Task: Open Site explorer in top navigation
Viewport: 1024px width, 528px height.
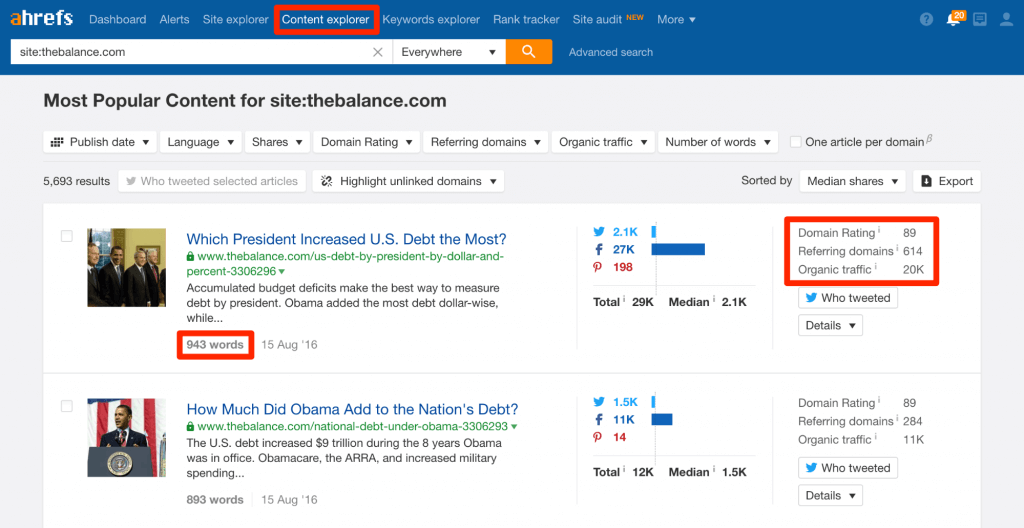Action: [235, 20]
